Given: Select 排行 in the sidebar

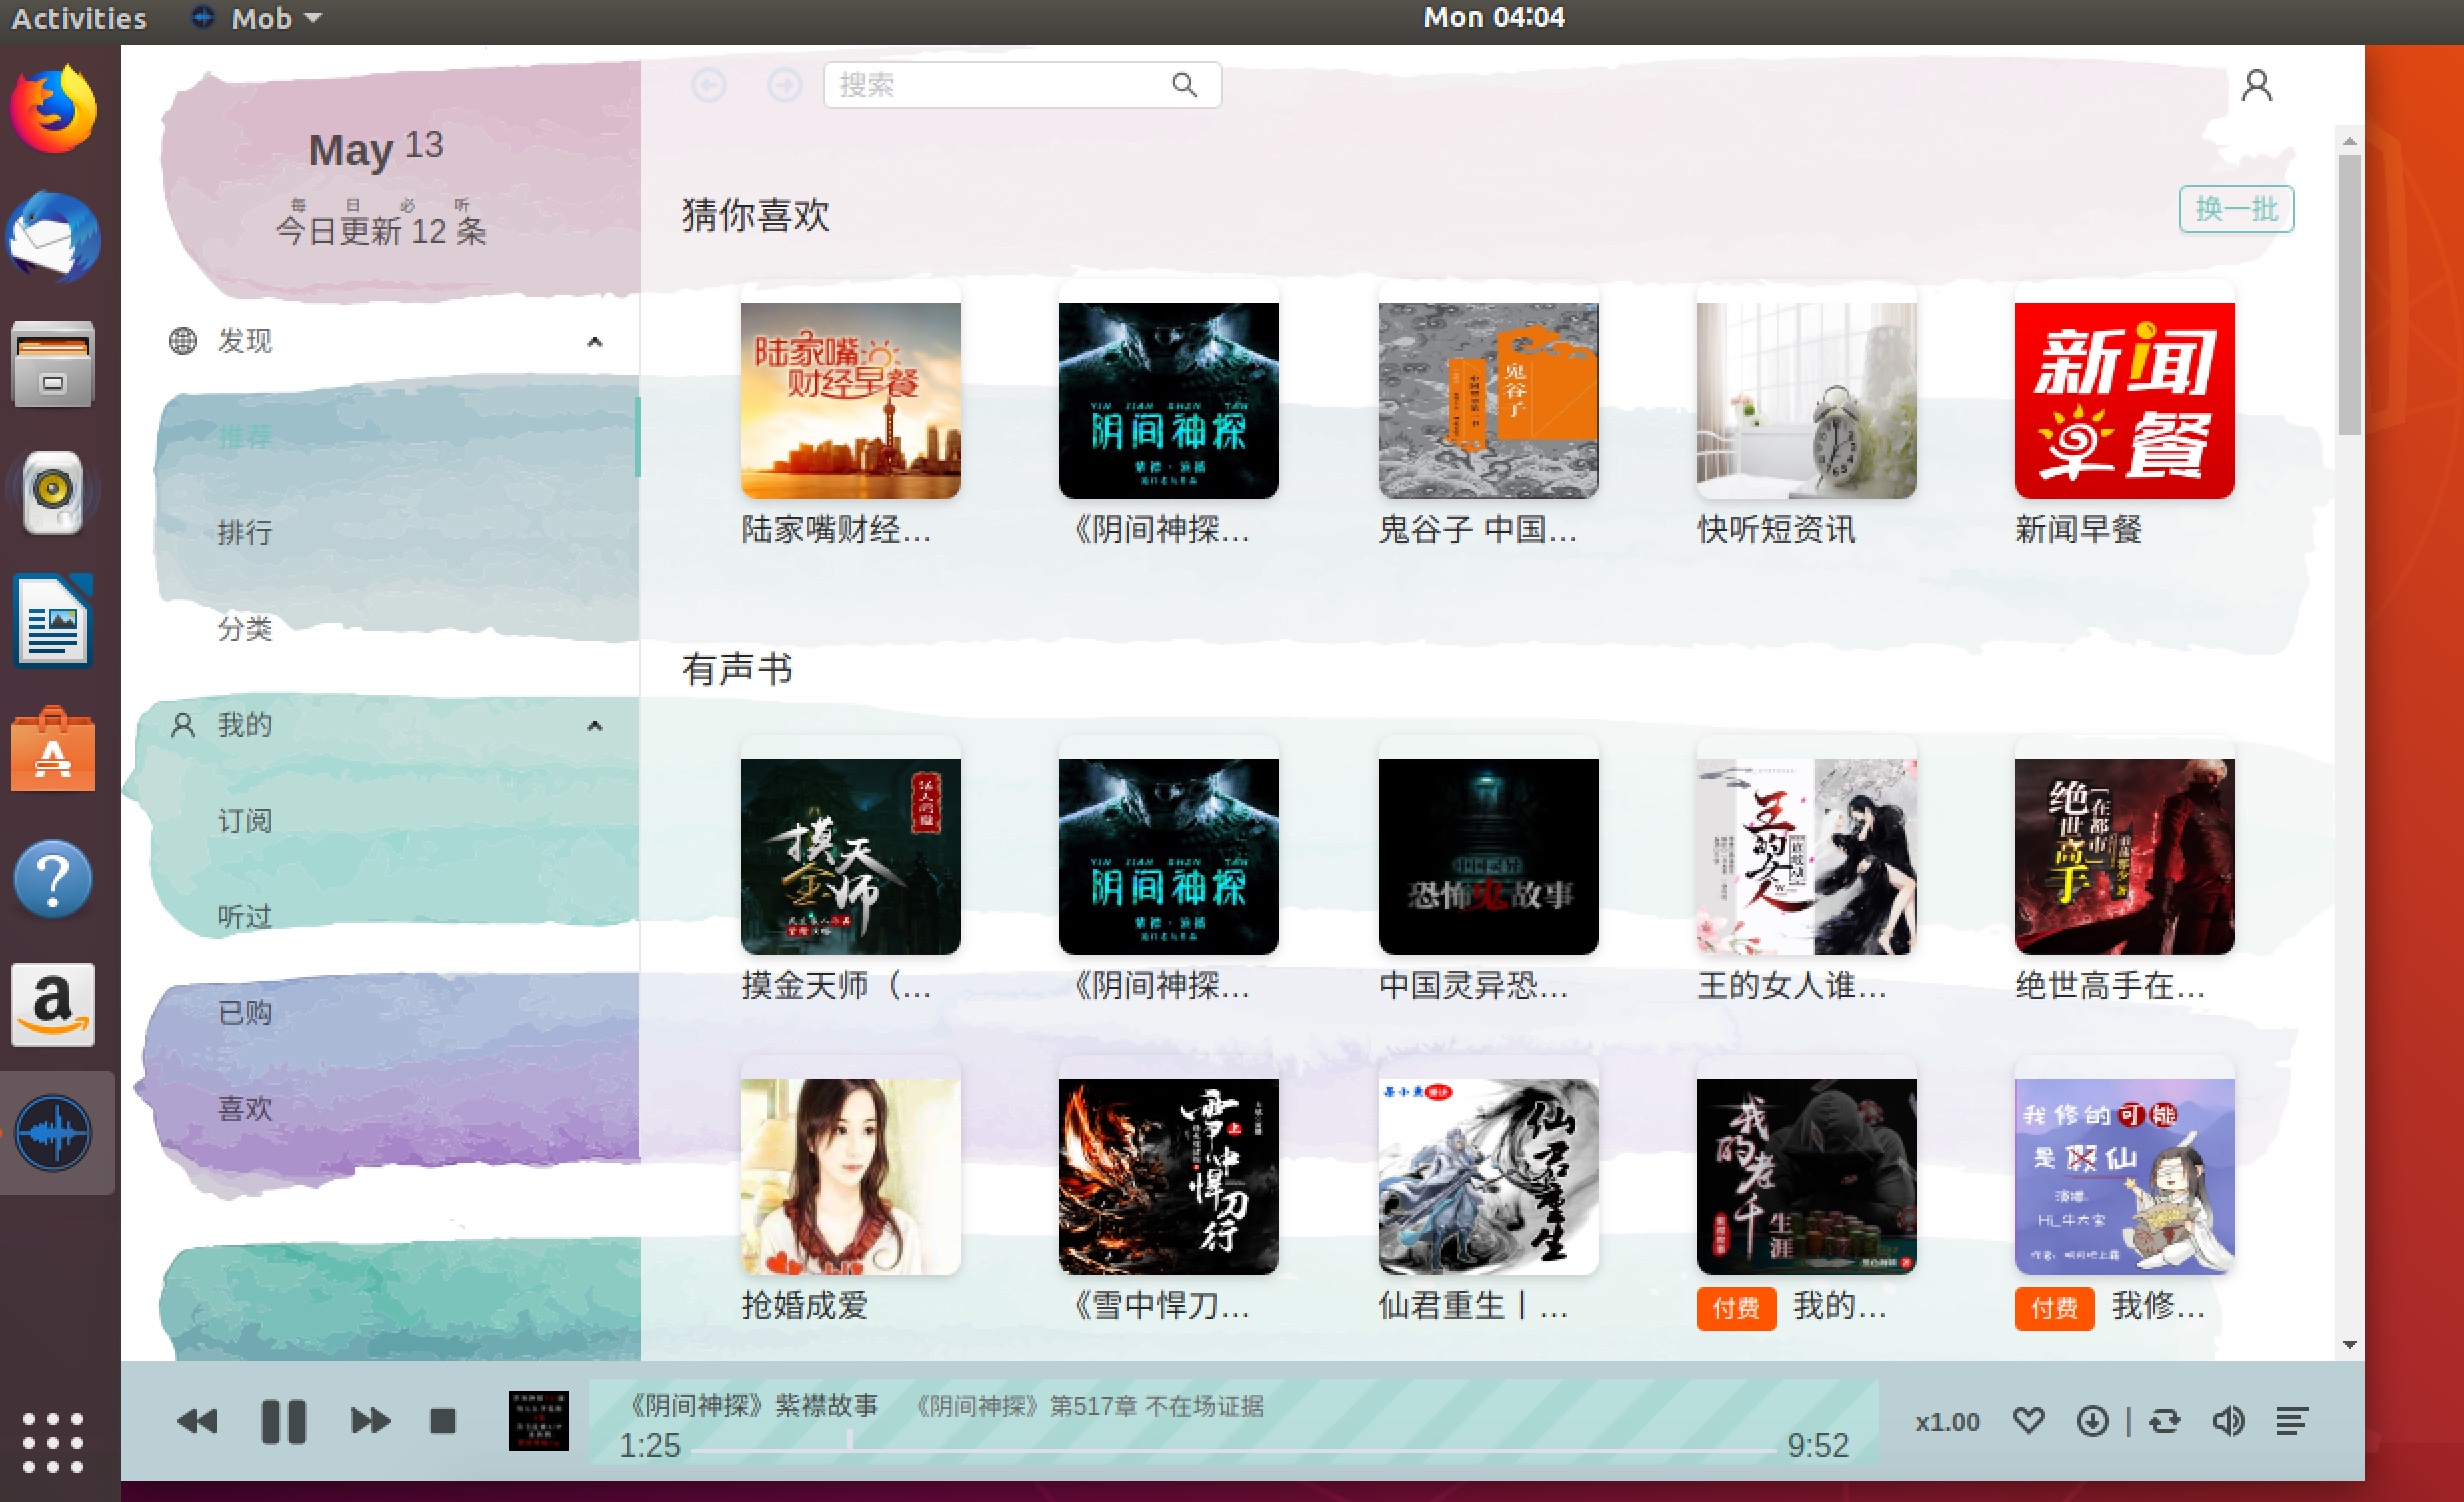Looking at the screenshot, I should pos(245,532).
